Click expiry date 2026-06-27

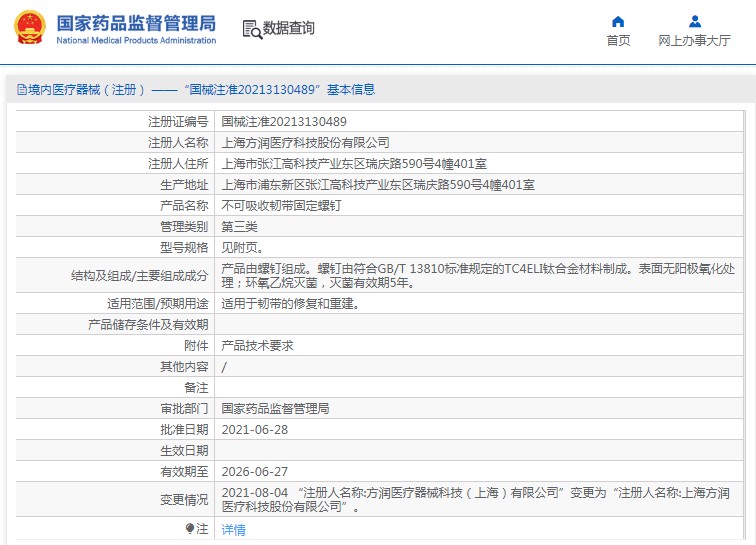(x=255, y=472)
